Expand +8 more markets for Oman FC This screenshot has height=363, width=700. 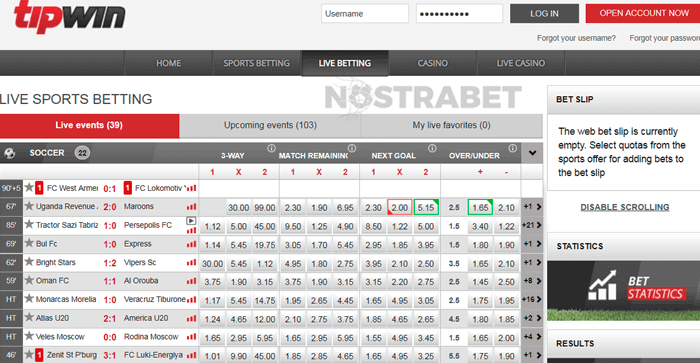(532, 281)
